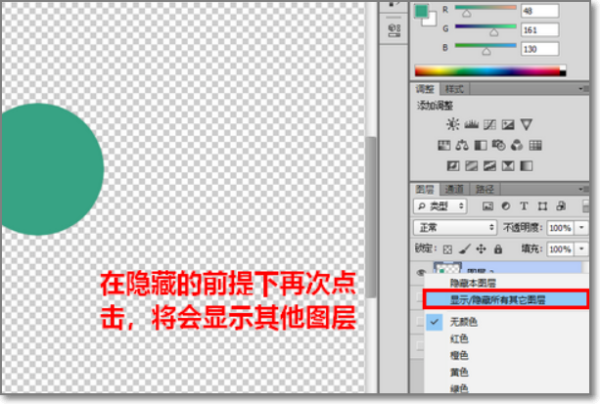600x404 pixels.
Task: Lock image pixels (brush lock icon)
Action: tap(464, 249)
